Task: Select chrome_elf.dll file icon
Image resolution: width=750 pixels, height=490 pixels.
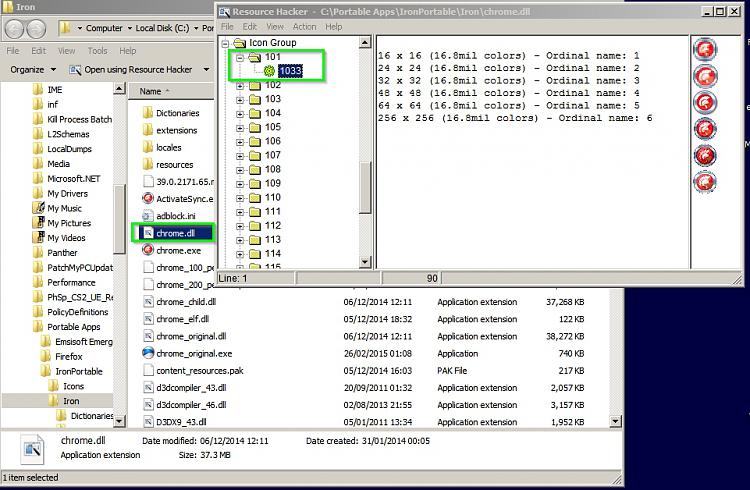Action: coord(148,319)
